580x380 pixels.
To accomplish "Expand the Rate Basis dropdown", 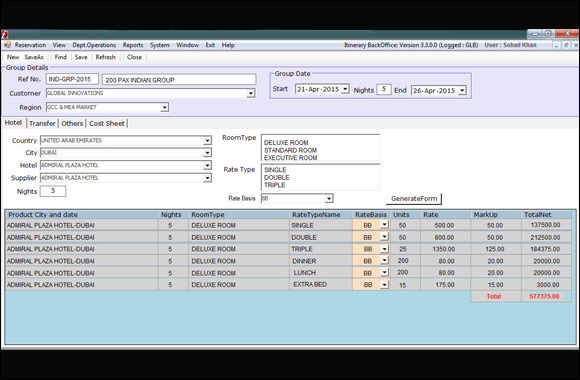I will (x=328, y=199).
